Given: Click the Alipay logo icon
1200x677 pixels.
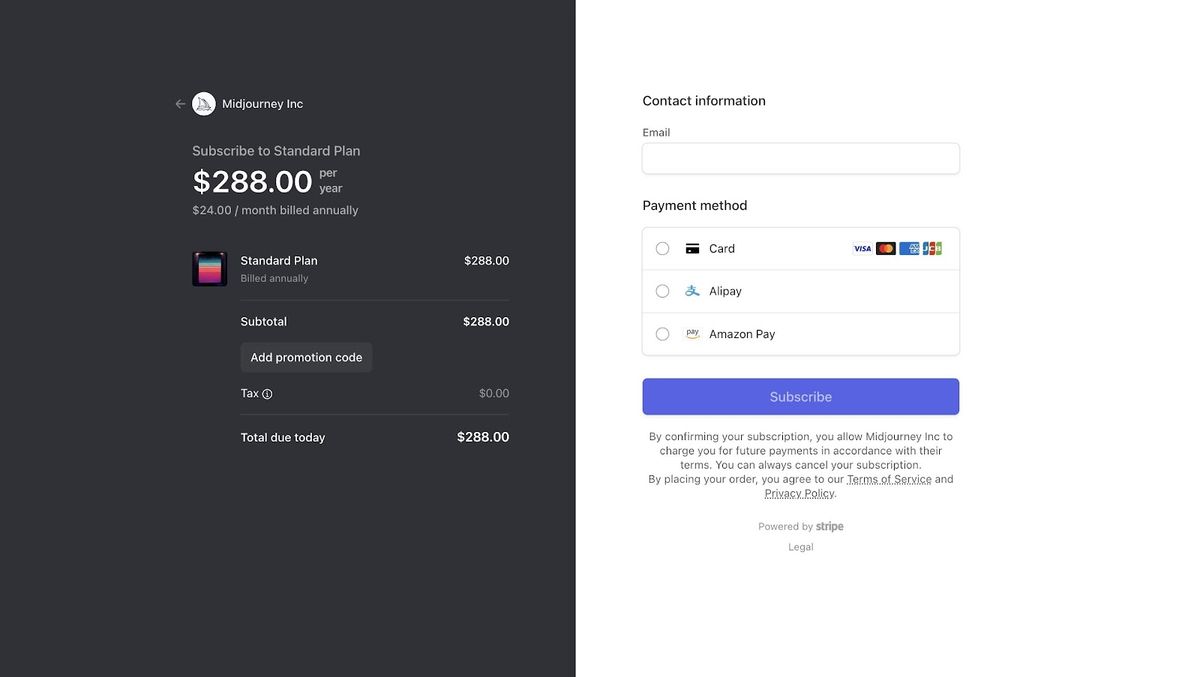Looking at the screenshot, I should point(692,291).
